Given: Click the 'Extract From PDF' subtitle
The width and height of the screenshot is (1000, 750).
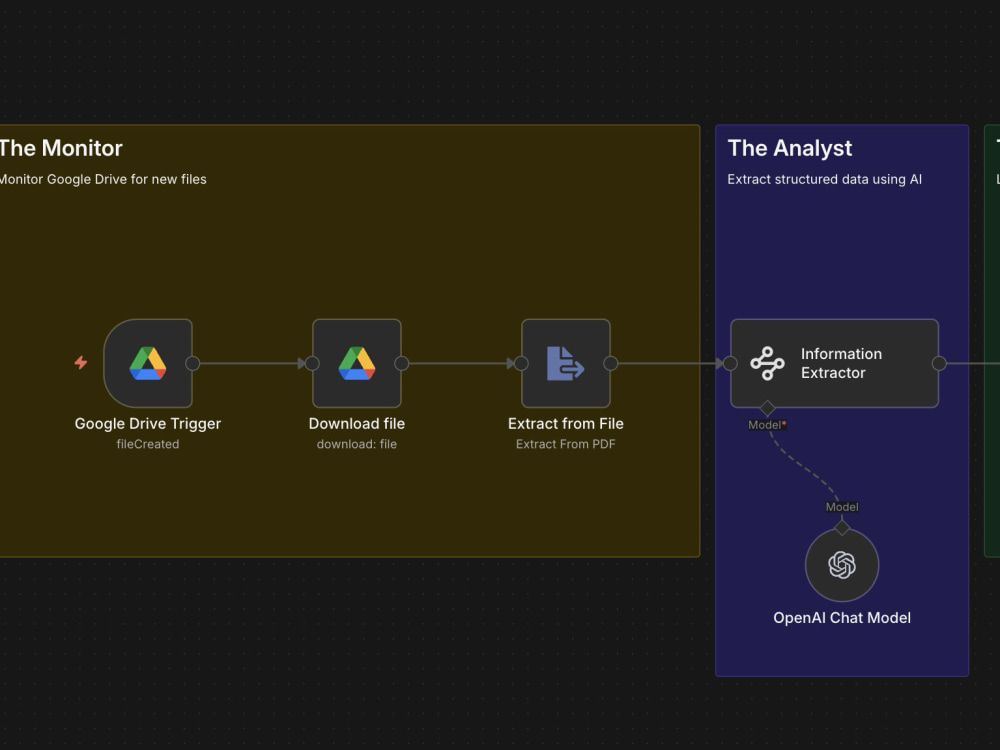Looking at the screenshot, I should click(x=566, y=444).
